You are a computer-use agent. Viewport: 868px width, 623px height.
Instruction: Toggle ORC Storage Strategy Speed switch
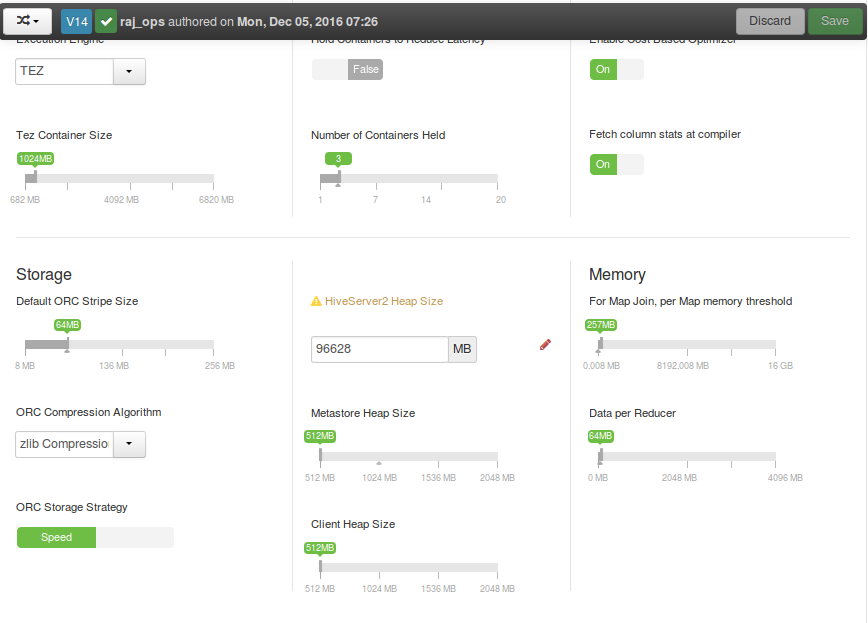[x=95, y=538]
